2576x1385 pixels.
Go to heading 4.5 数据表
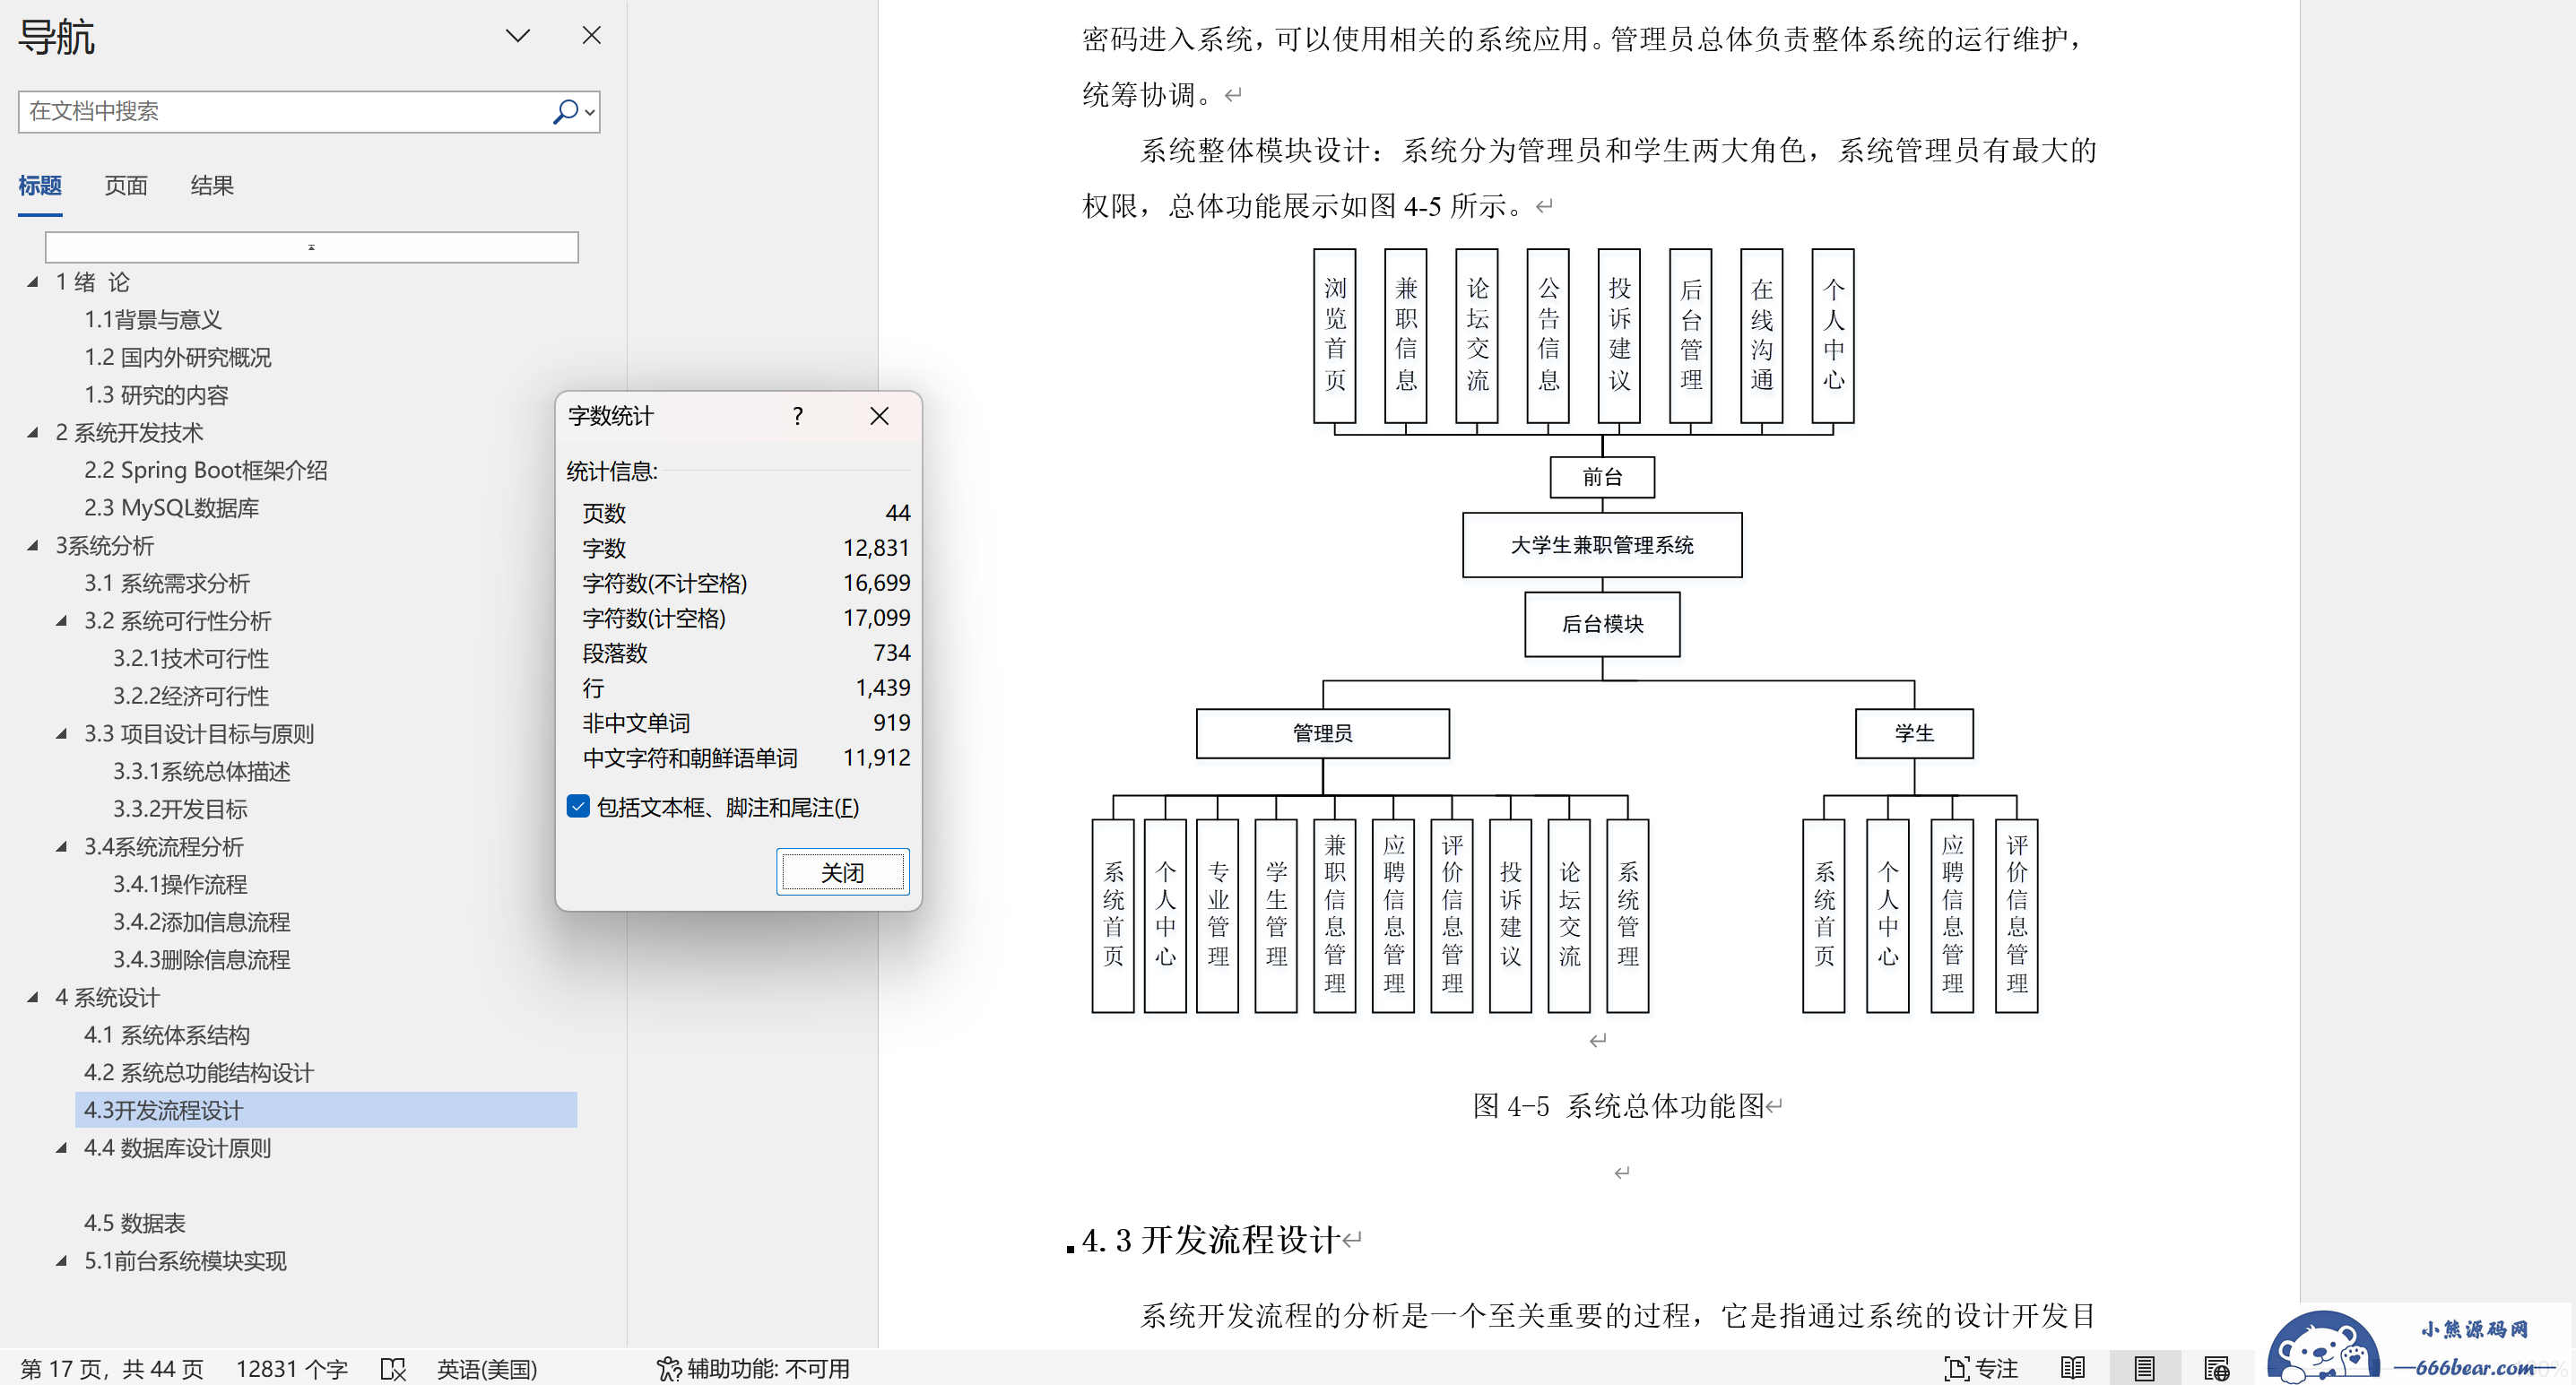click(135, 1223)
